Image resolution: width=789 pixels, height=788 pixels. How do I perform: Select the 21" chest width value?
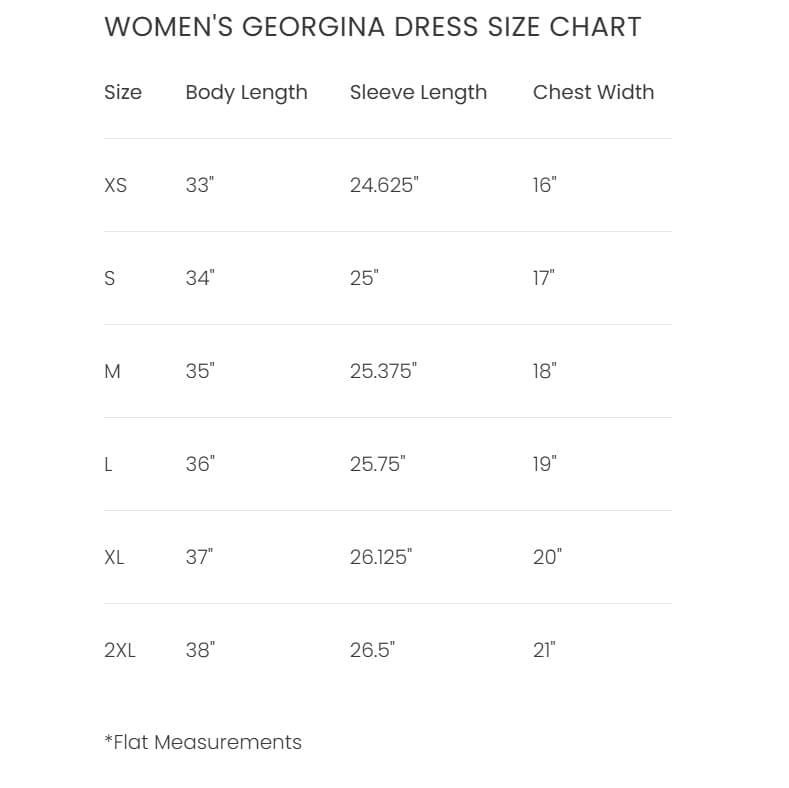[544, 650]
